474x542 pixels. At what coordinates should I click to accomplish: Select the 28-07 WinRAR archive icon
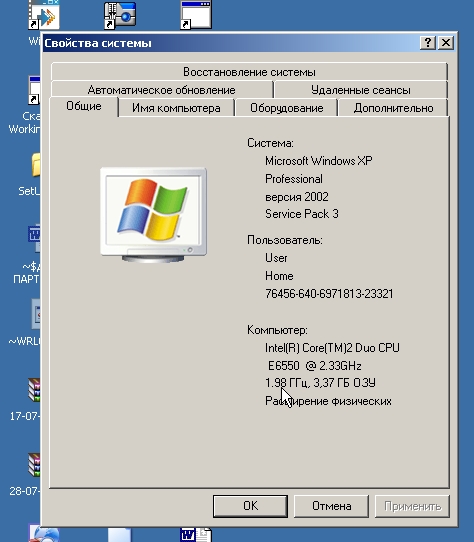point(34,465)
